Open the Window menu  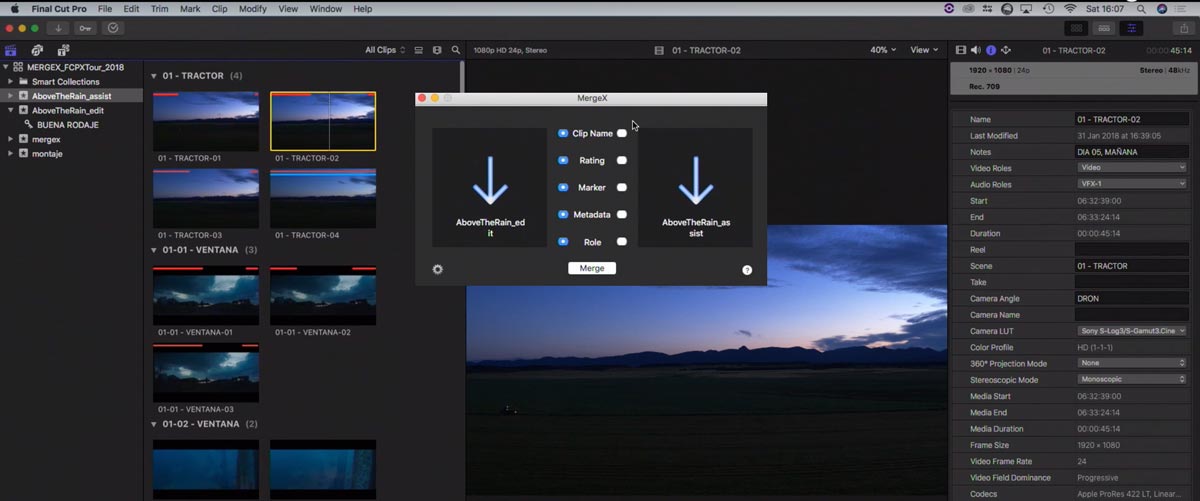(x=326, y=9)
